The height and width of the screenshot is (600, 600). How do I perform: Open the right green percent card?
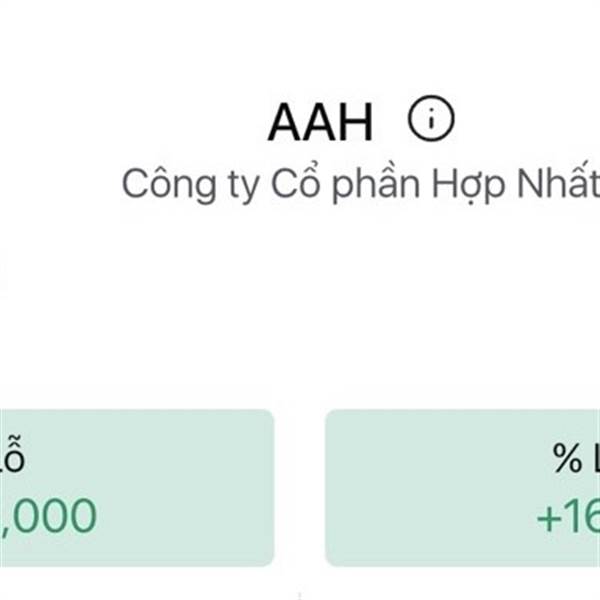click(x=463, y=487)
